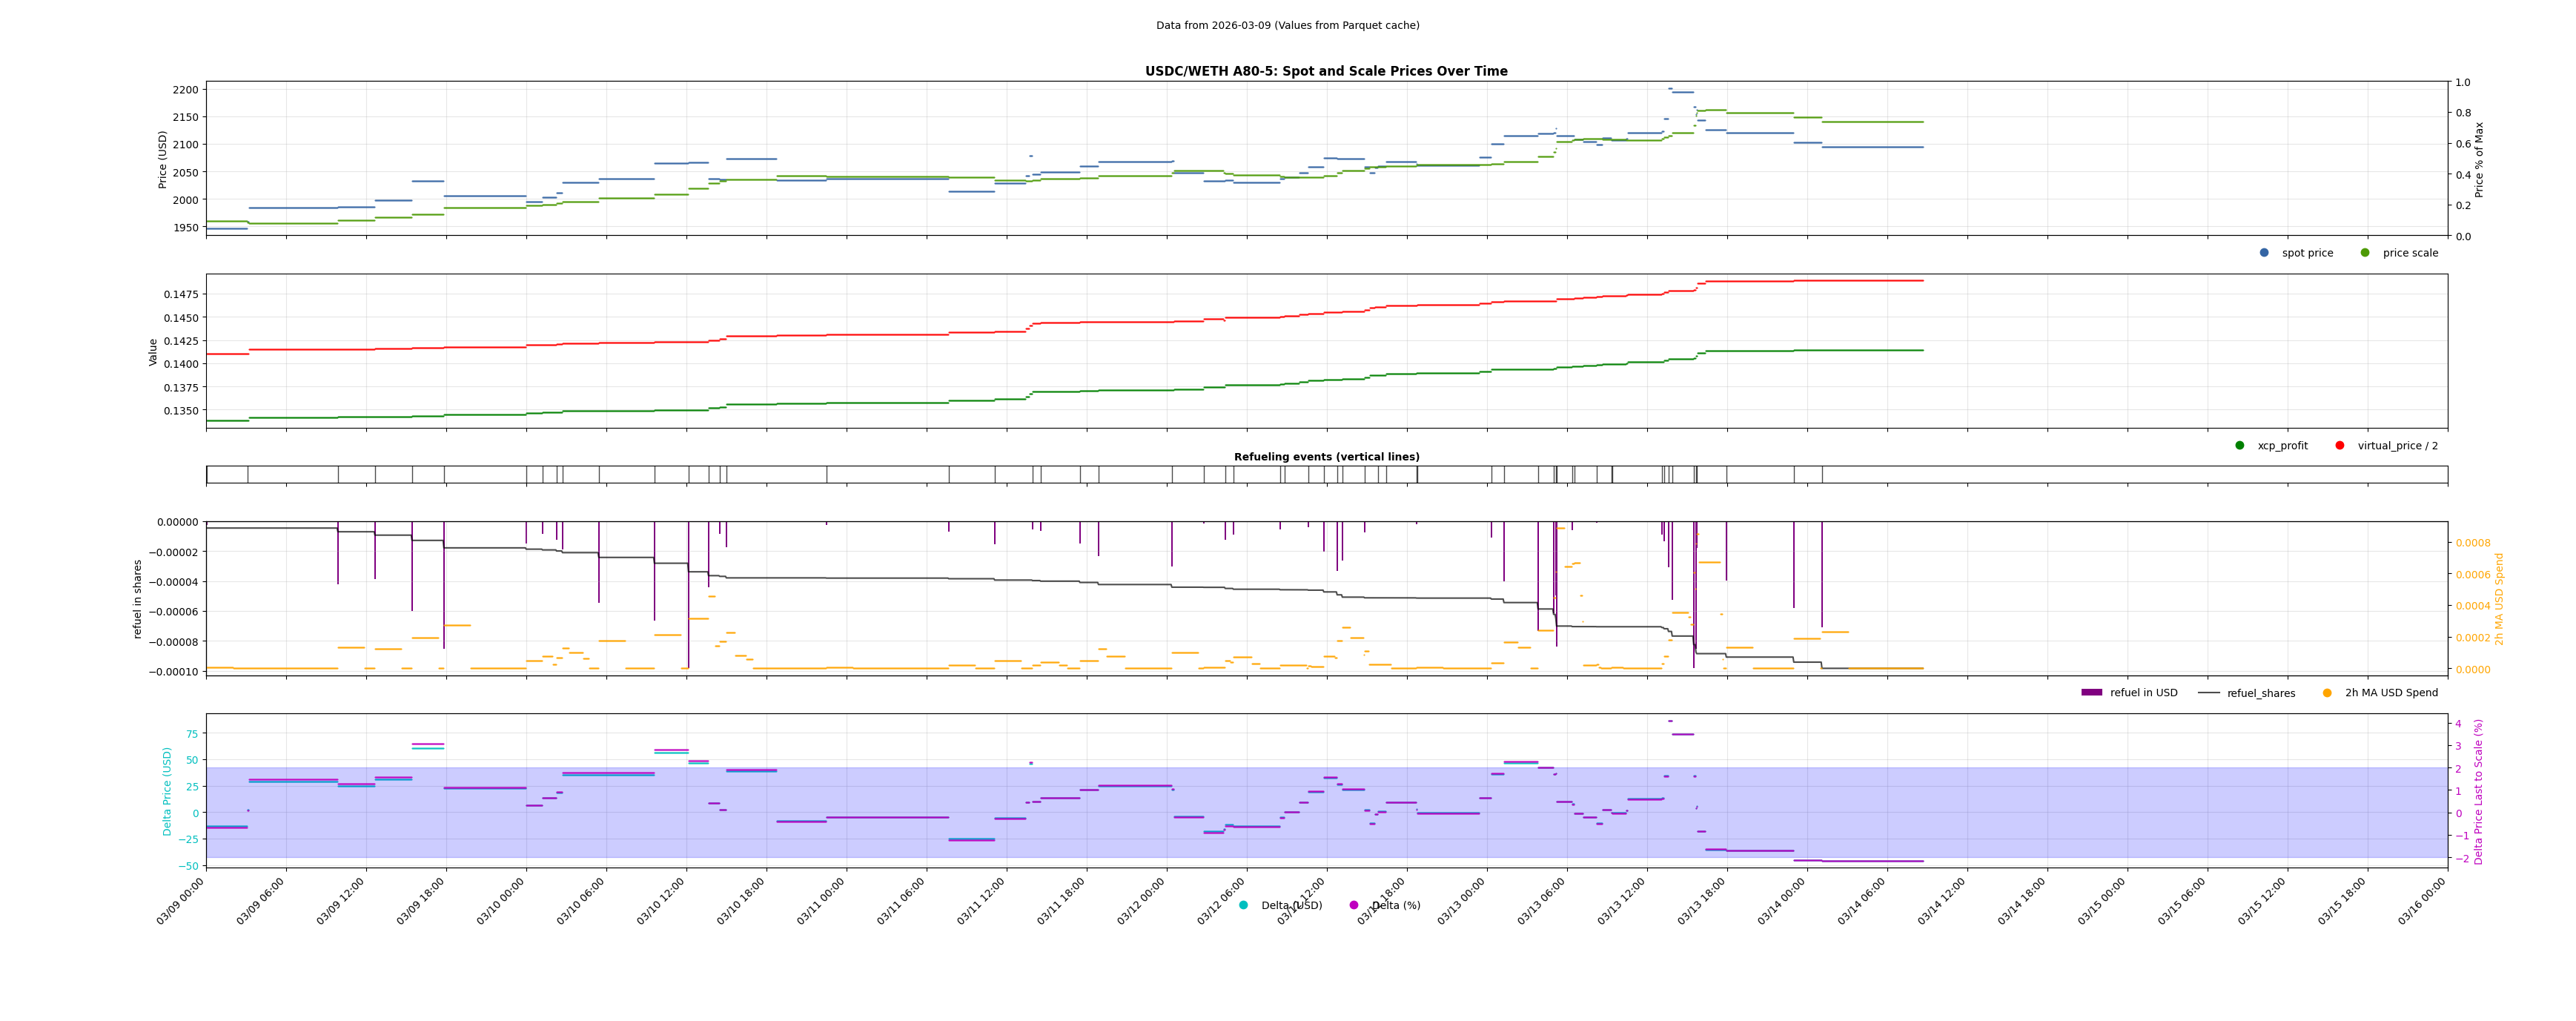
Task: Click the blue spot price legend marker
Action: click(x=2264, y=253)
